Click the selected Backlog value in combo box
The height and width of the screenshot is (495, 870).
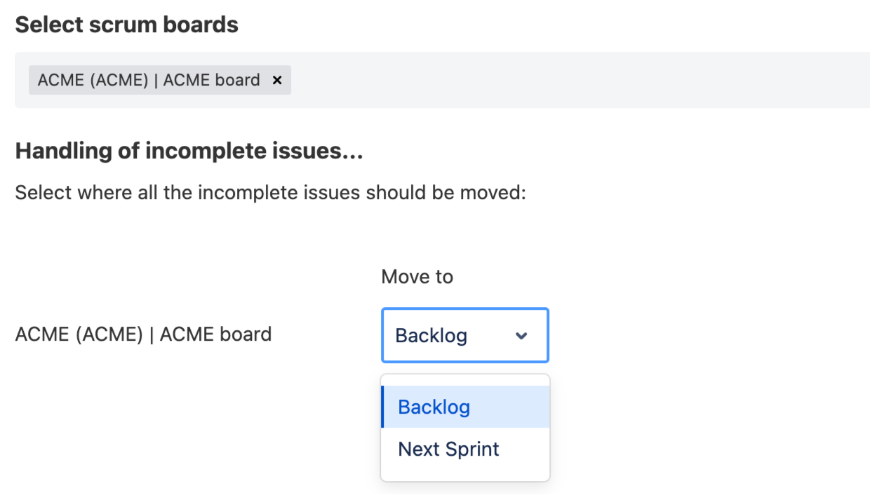point(431,336)
